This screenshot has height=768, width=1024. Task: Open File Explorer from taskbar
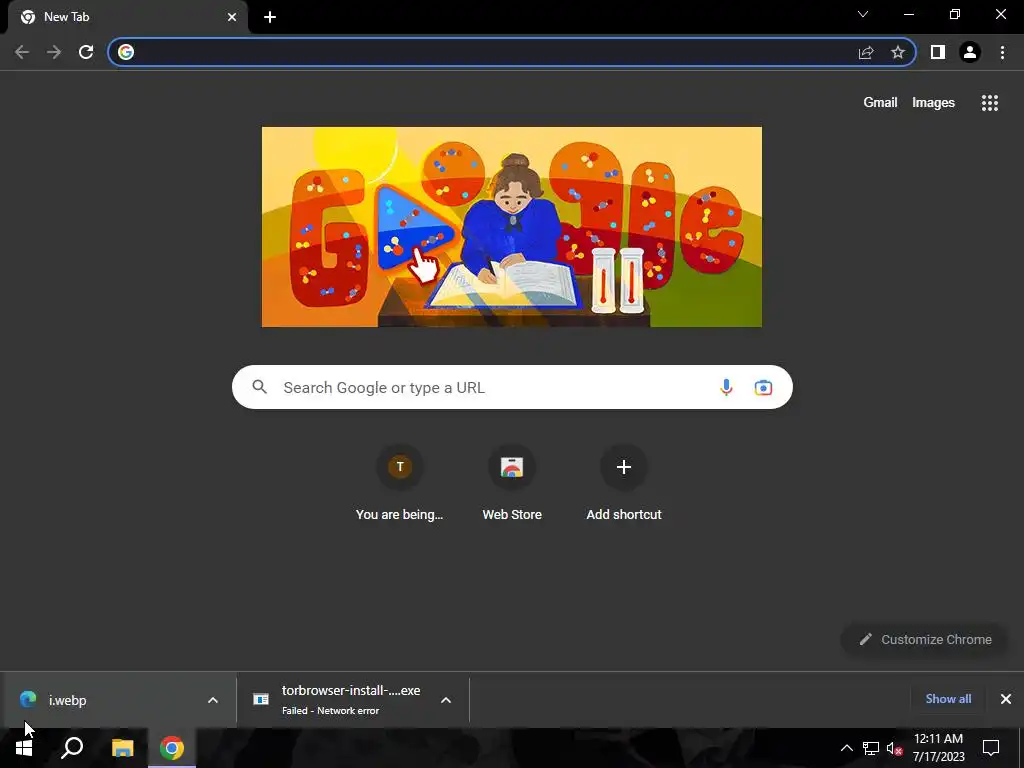pyautogui.click(x=122, y=748)
